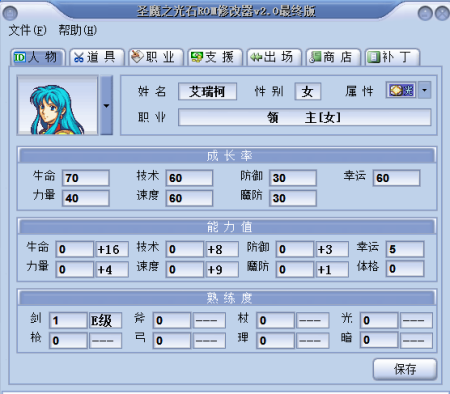Open the 属性 affinity dropdown arrow
Viewport: 450px width, 394px height.
click(x=424, y=90)
